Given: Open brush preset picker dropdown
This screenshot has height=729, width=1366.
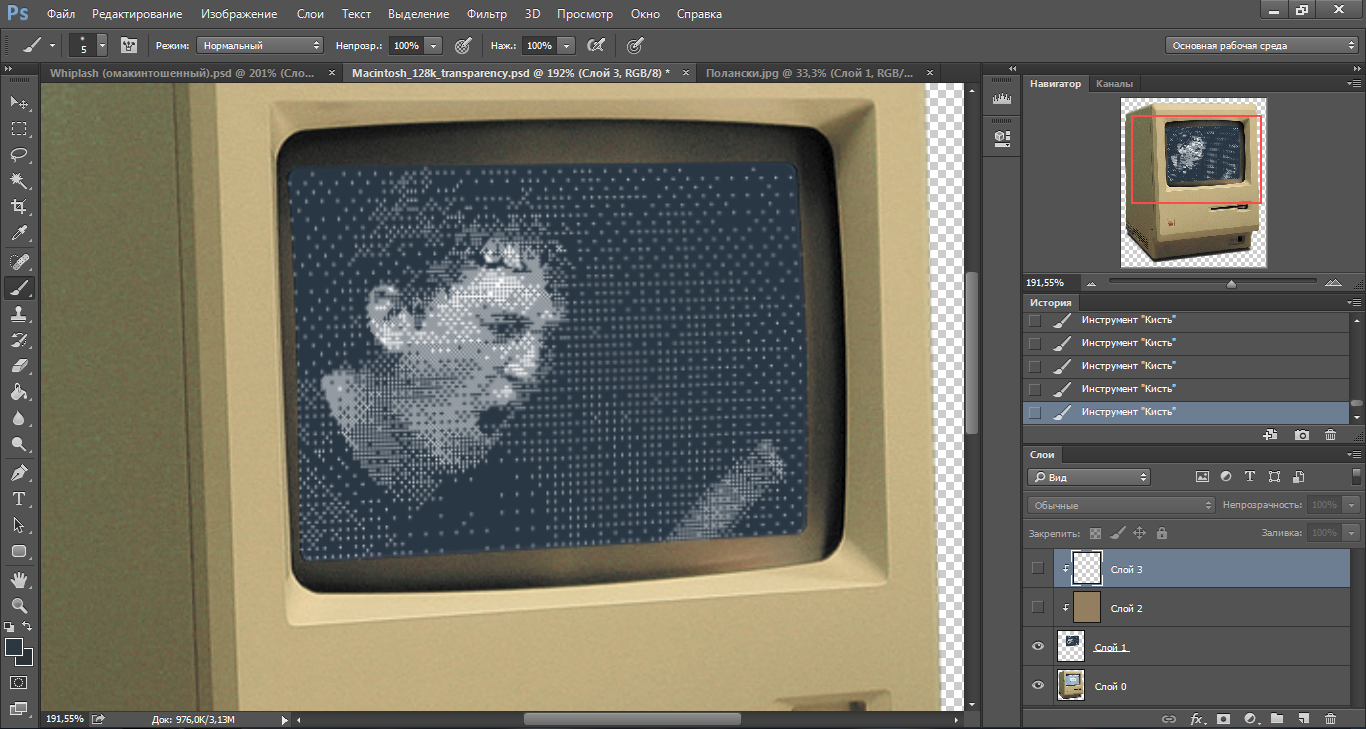Looking at the screenshot, I should (x=102, y=45).
